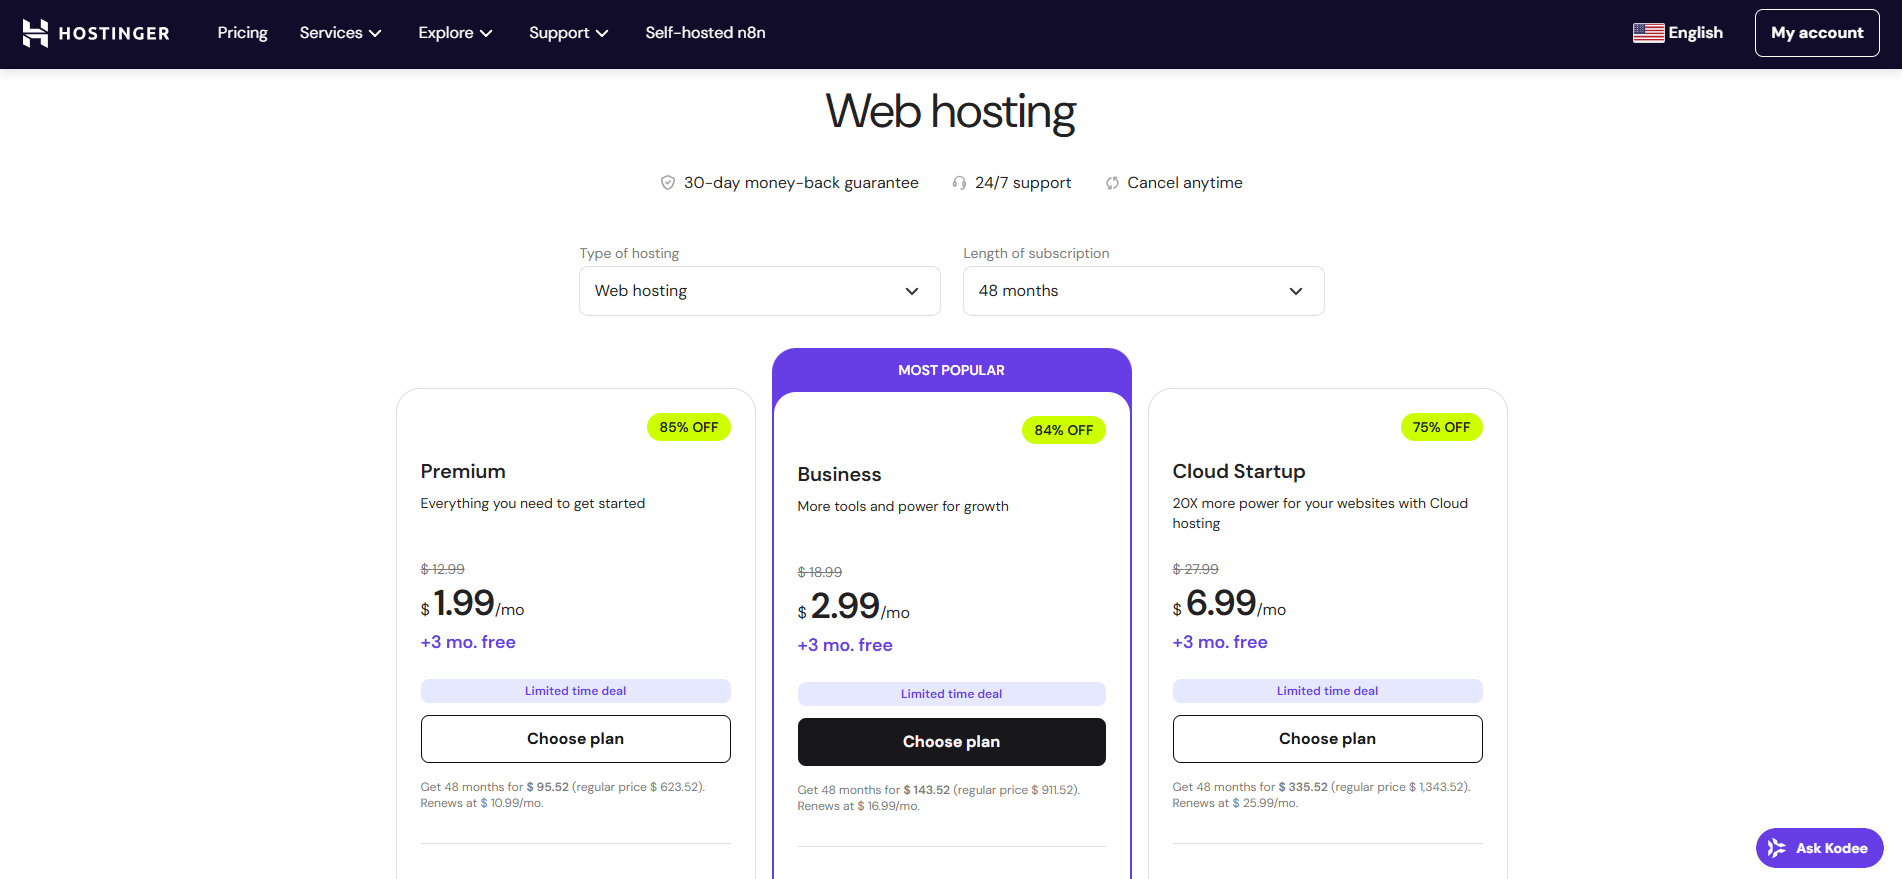This screenshot has width=1902, height=879.
Task: Click Business's +3 mo. free text
Action: coord(845,645)
